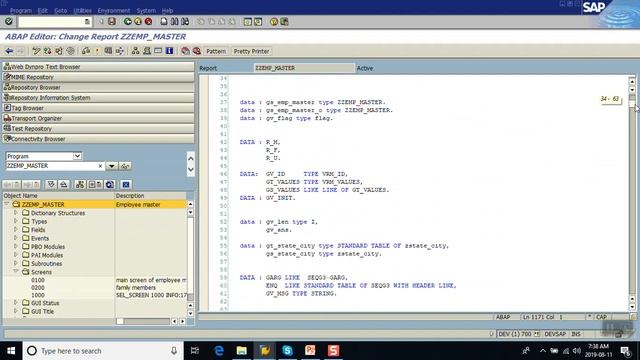
Task: Click the taskbar search box
Action: 103,351
